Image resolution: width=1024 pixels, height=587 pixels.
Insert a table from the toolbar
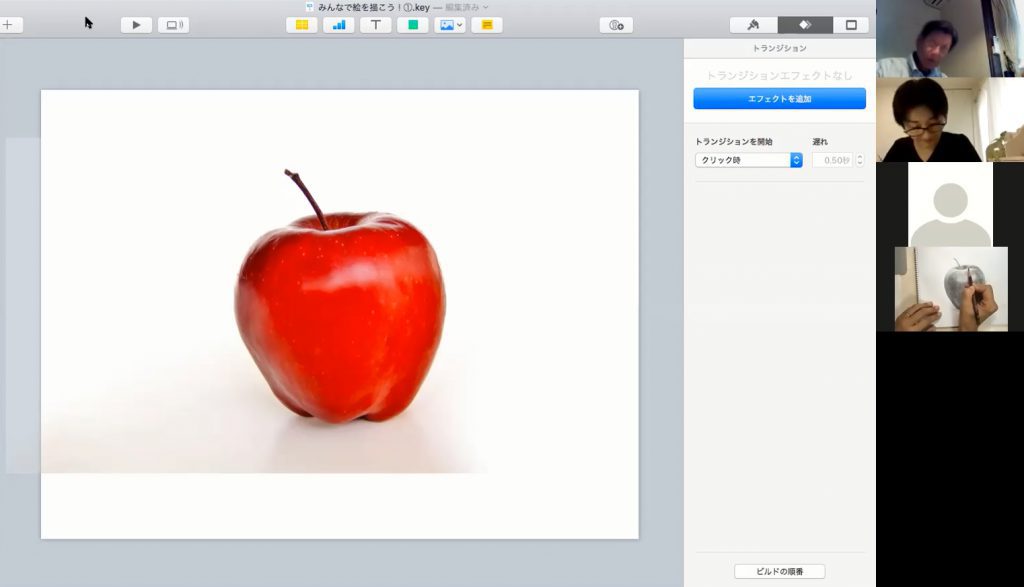(x=301, y=25)
